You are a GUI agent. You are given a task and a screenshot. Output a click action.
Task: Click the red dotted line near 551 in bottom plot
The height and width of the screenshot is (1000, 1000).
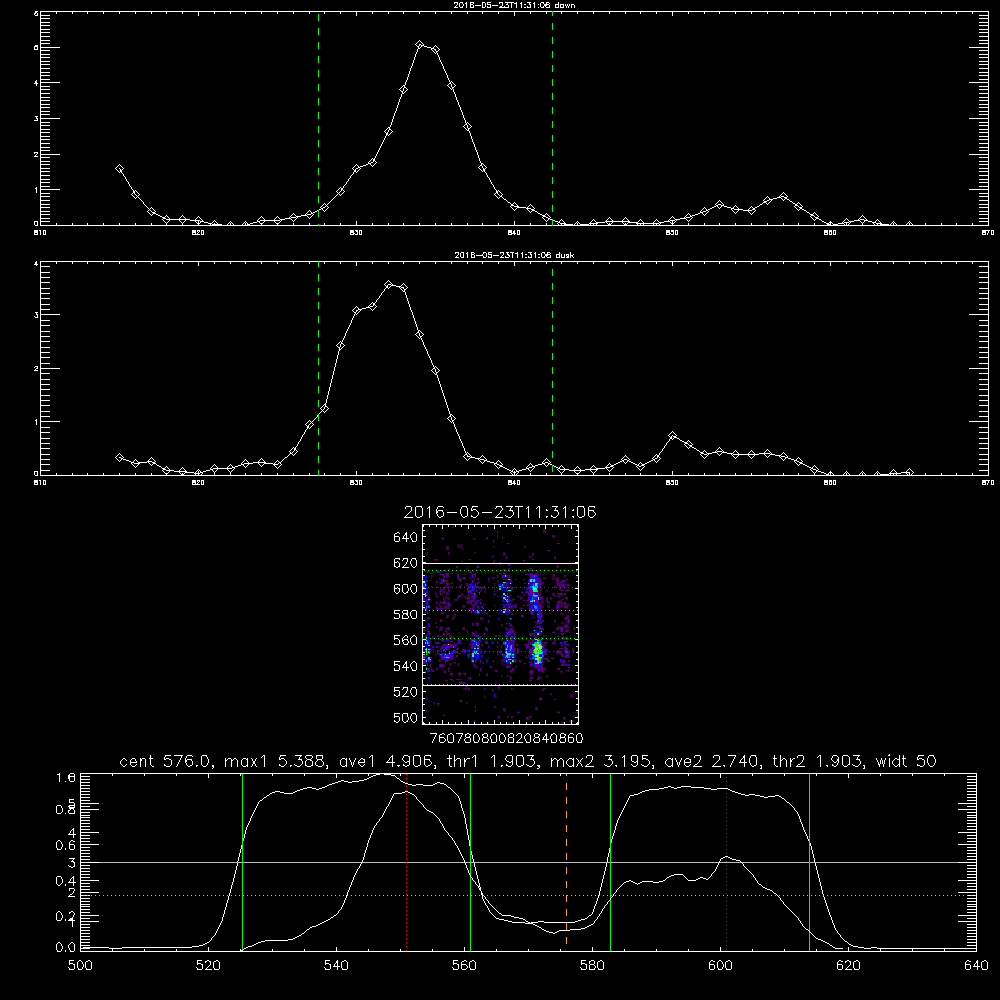[x=406, y=861]
